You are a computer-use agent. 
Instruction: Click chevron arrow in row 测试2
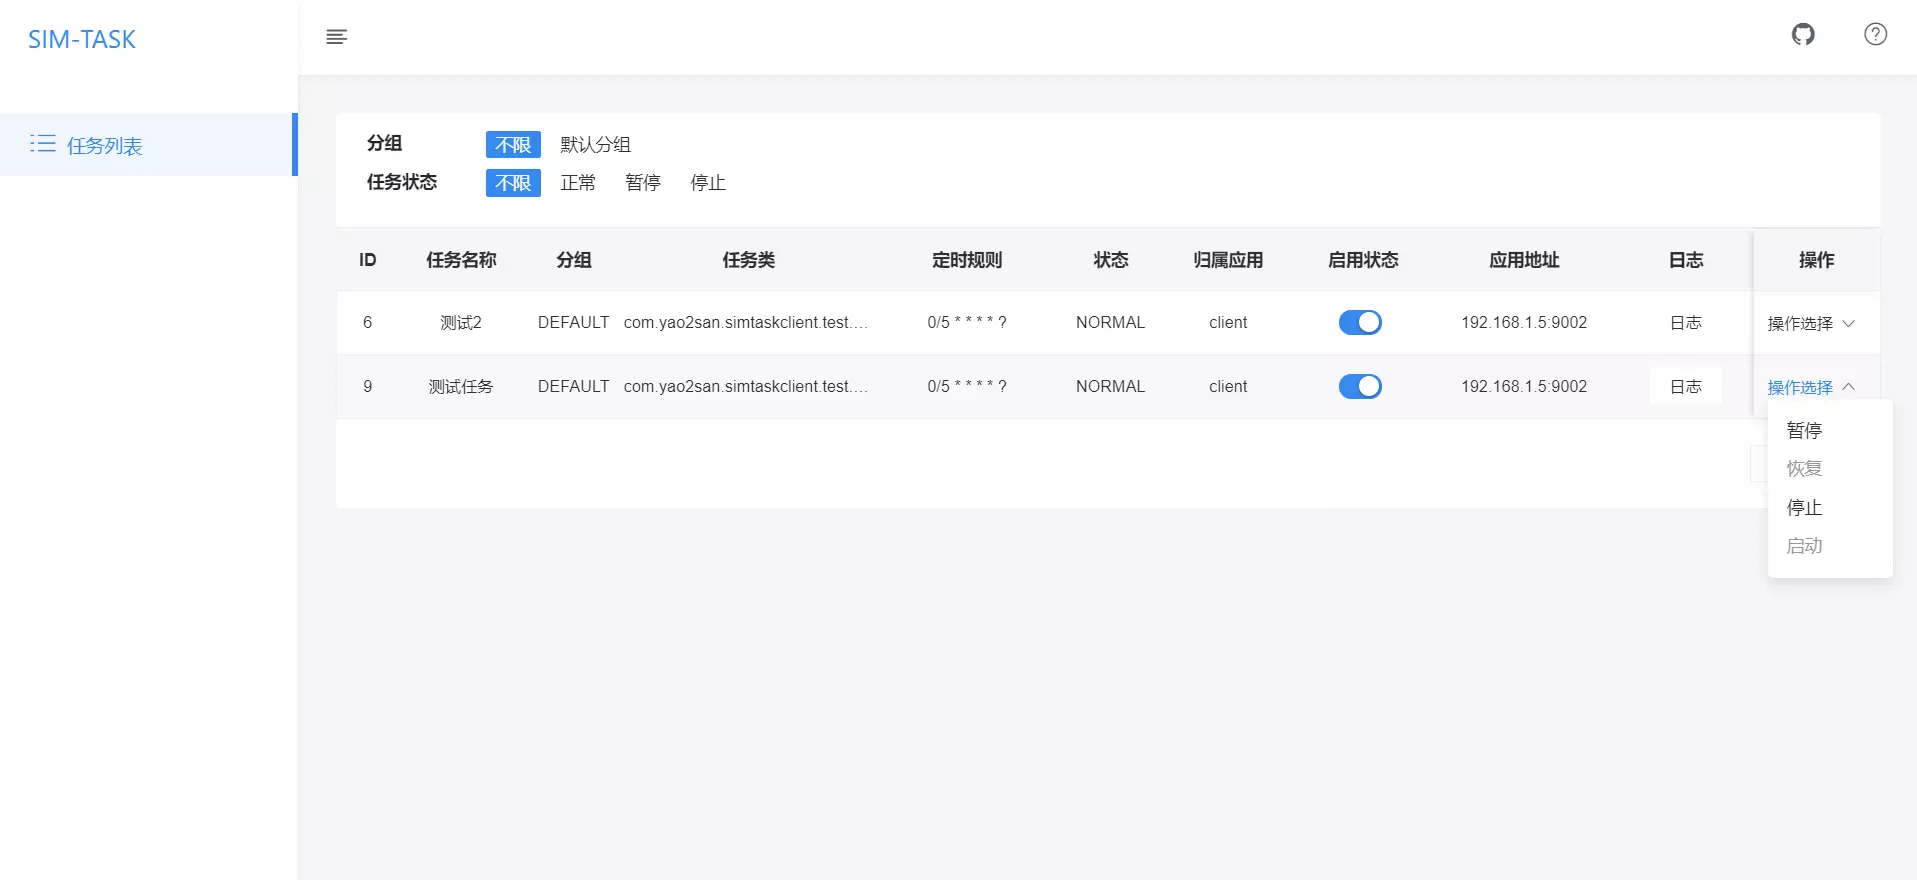1848,323
